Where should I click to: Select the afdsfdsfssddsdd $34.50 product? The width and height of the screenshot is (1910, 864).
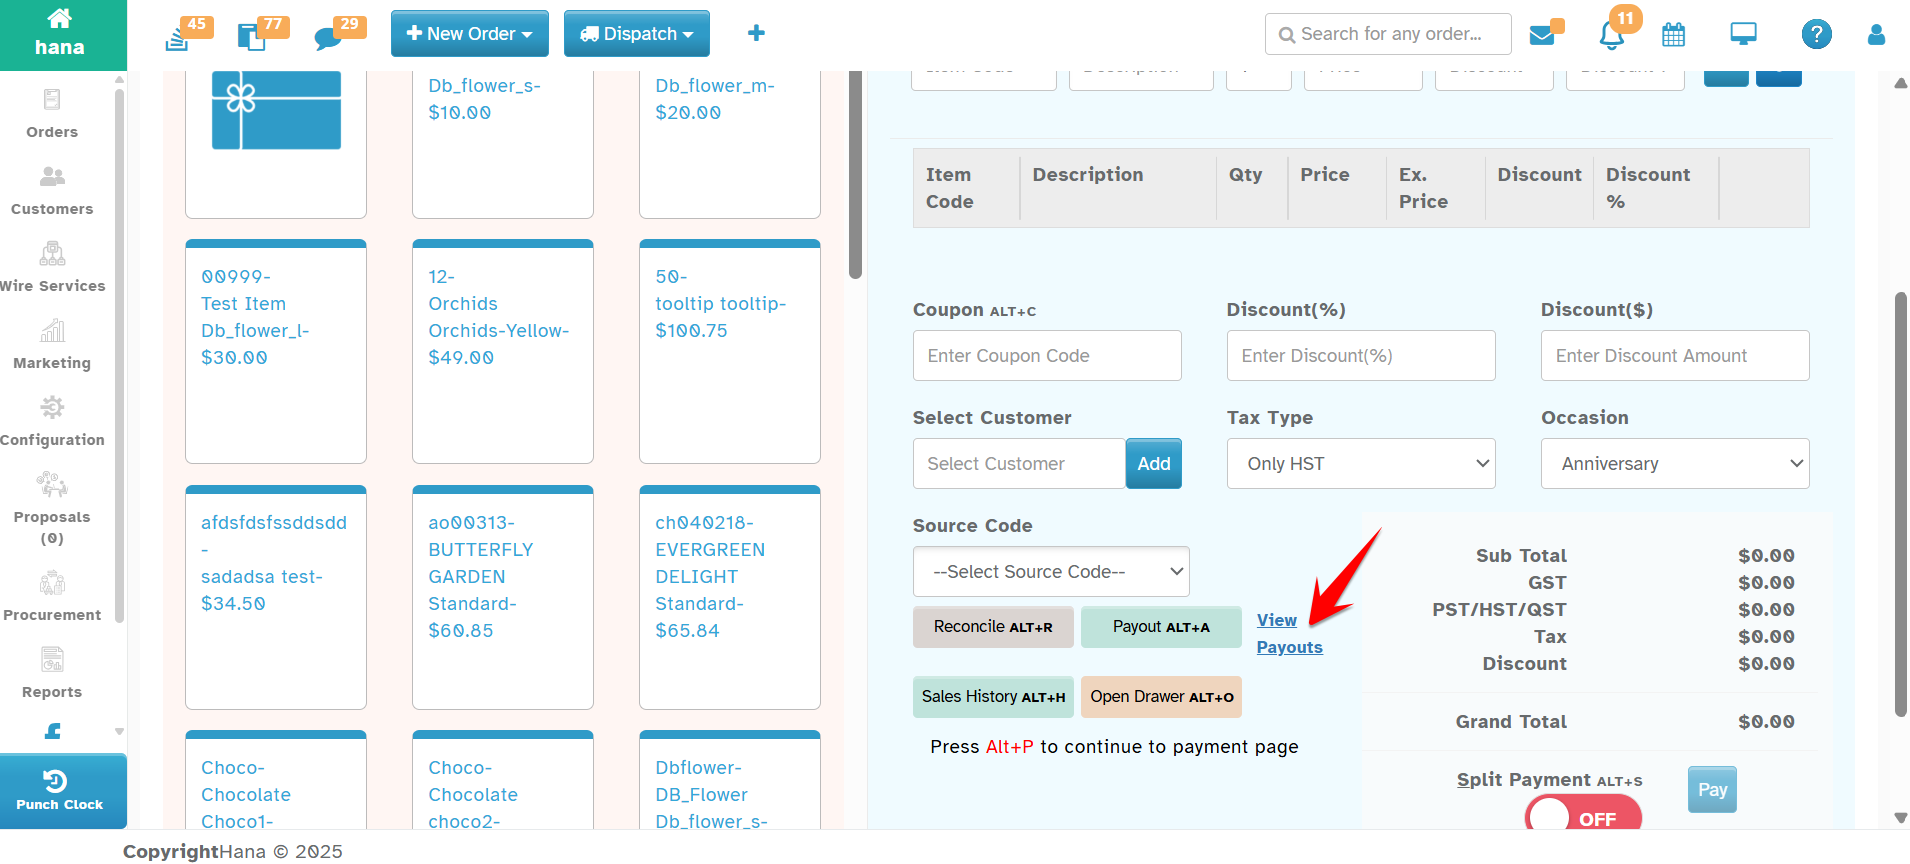(x=276, y=597)
